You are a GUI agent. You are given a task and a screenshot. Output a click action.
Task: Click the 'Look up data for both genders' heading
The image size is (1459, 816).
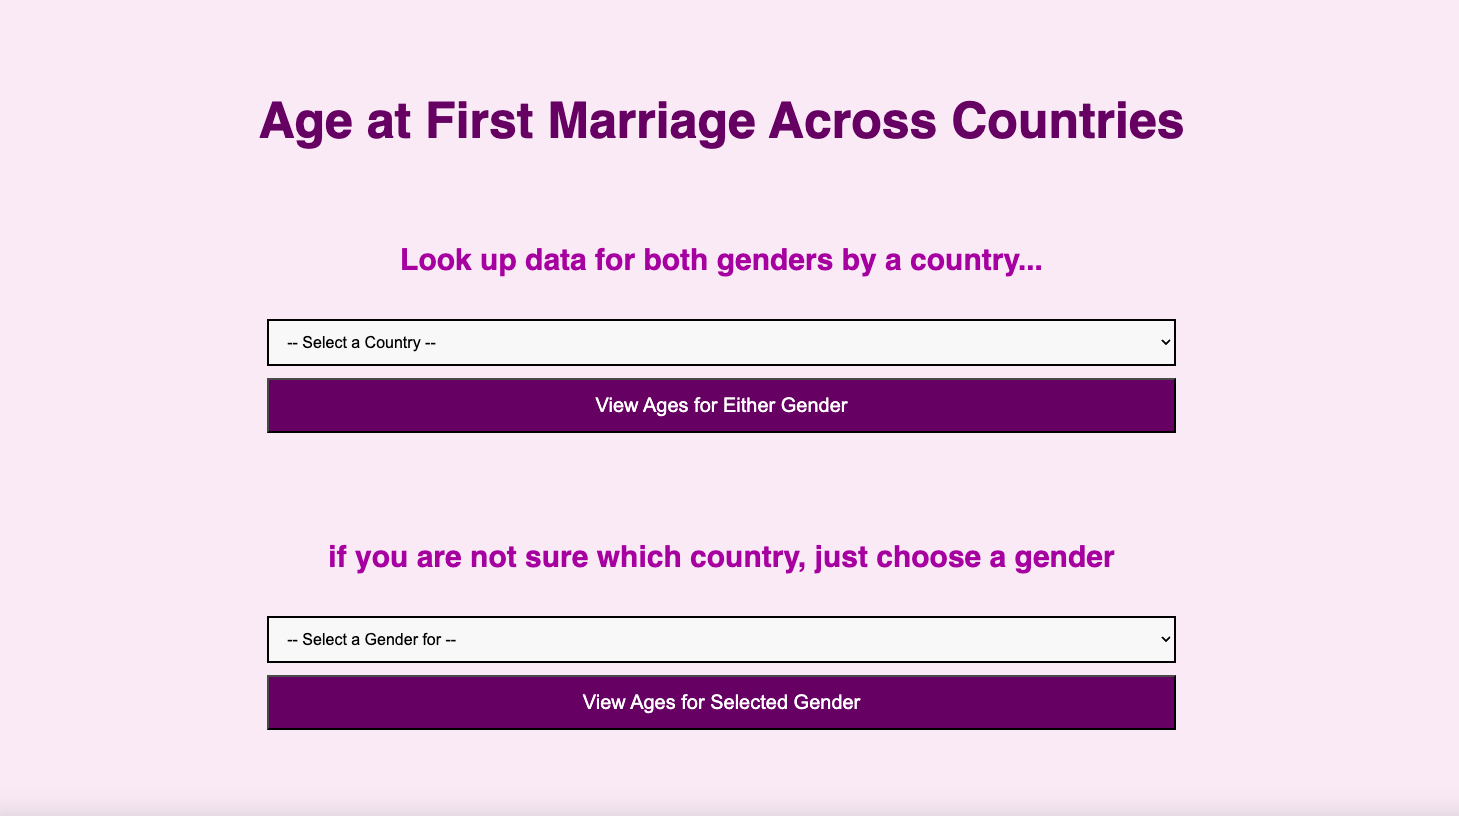coord(721,260)
